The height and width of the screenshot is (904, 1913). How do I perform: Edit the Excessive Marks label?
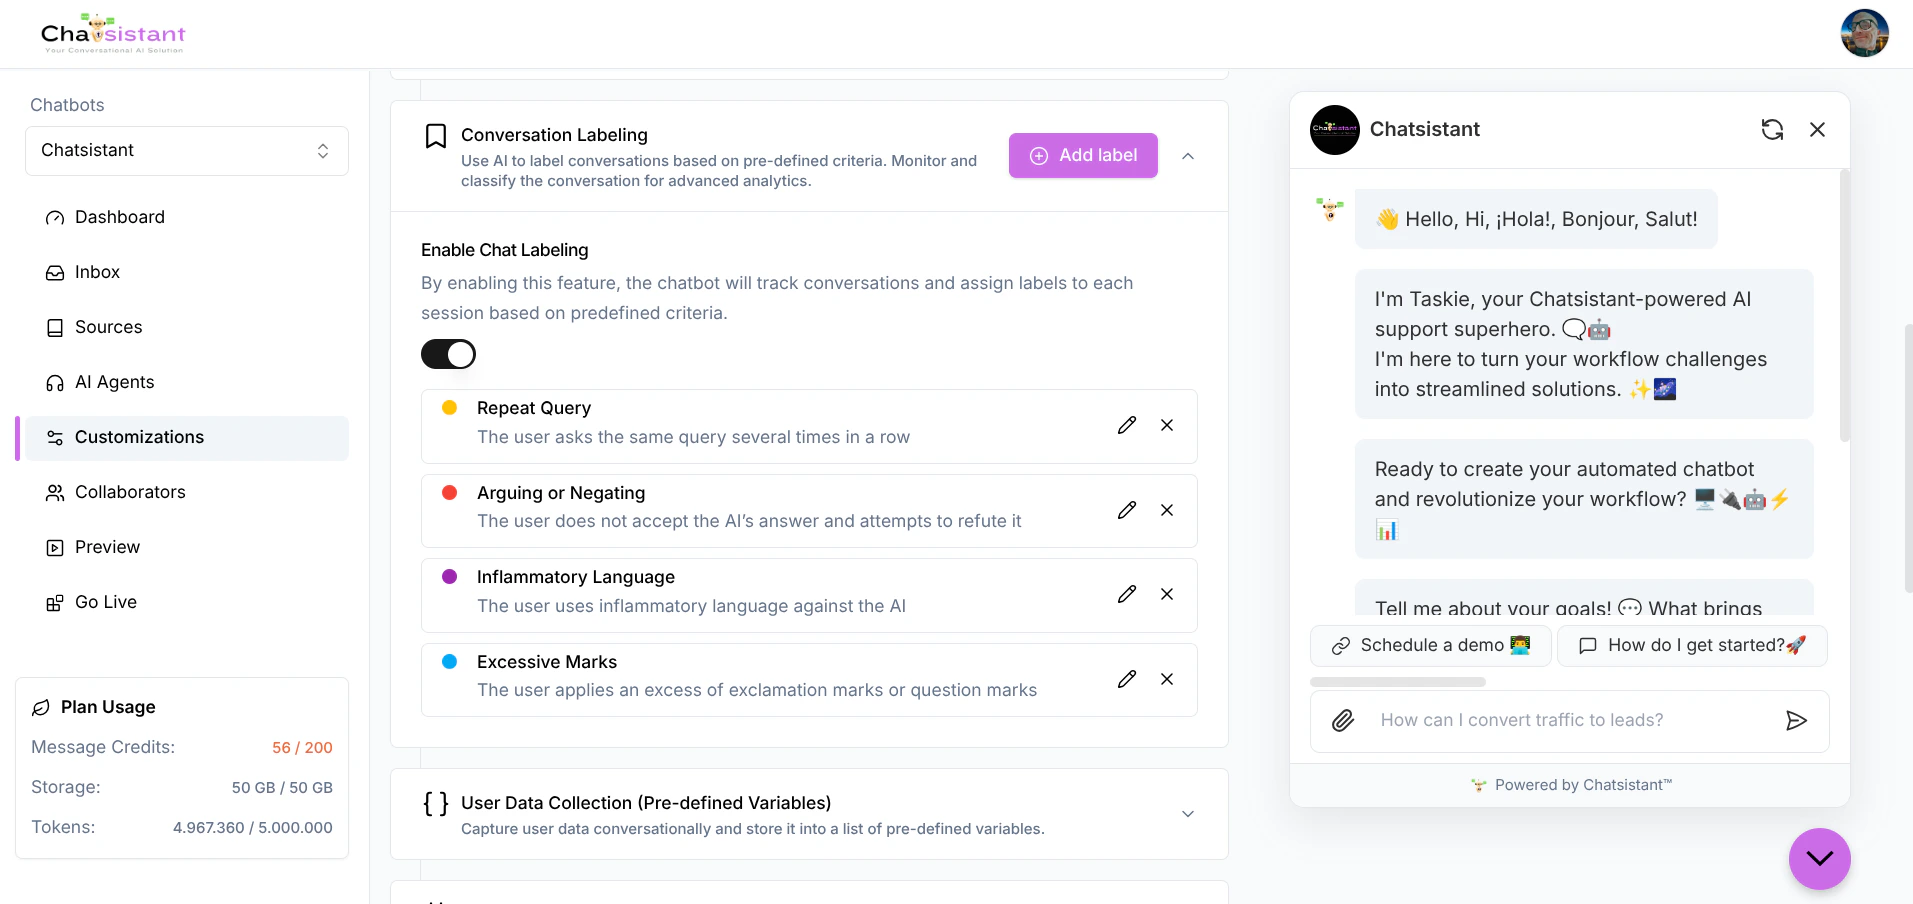pos(1127,679)
